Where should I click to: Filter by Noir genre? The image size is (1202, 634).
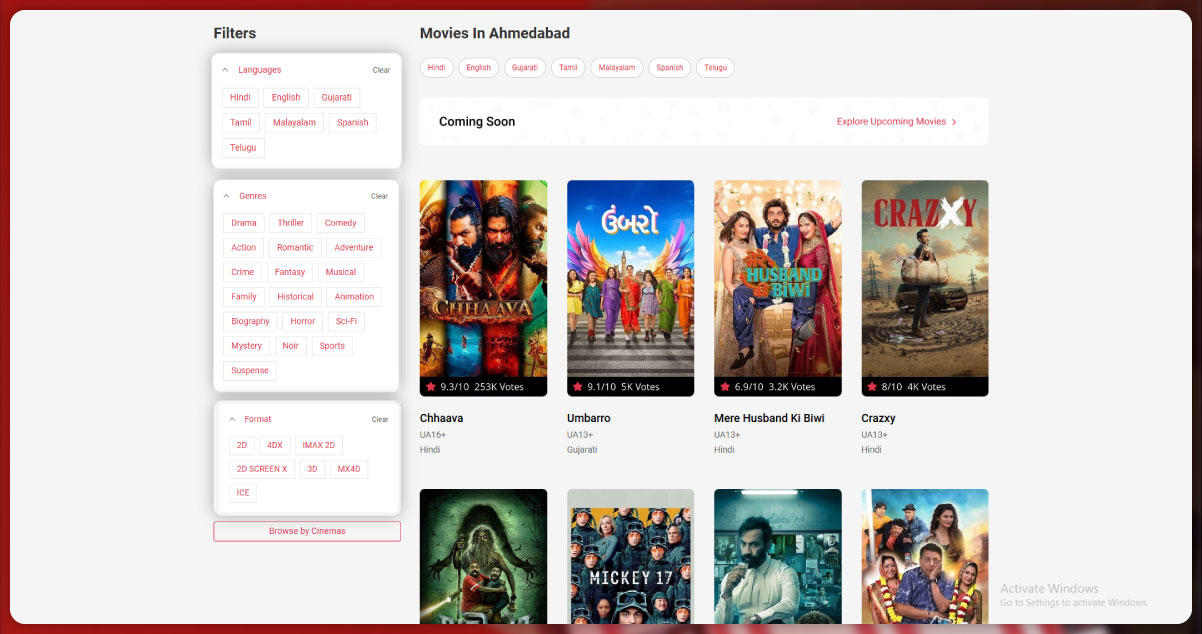(x=291, y=346)
